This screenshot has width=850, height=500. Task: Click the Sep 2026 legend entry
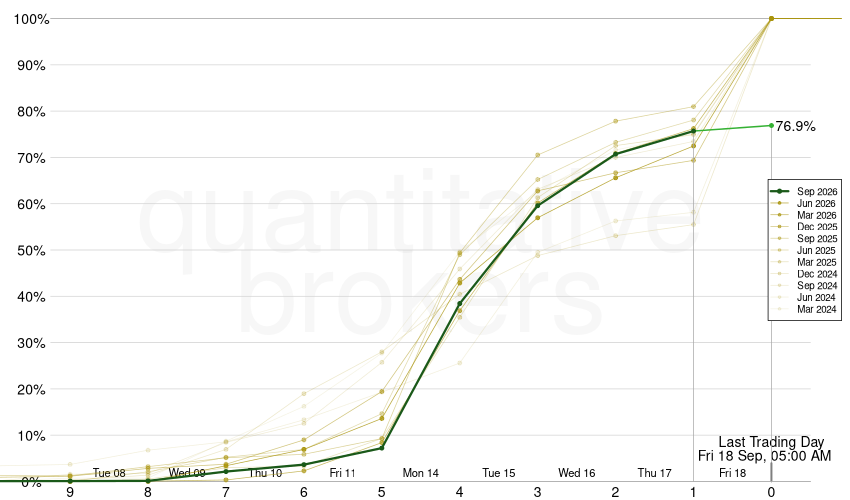804,191
